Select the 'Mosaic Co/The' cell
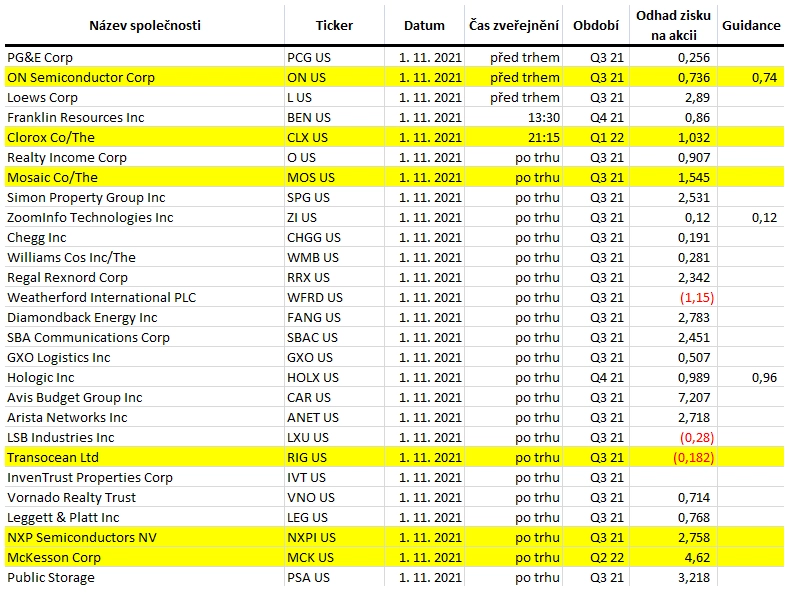The image size is (790, 594). [145, 177]
